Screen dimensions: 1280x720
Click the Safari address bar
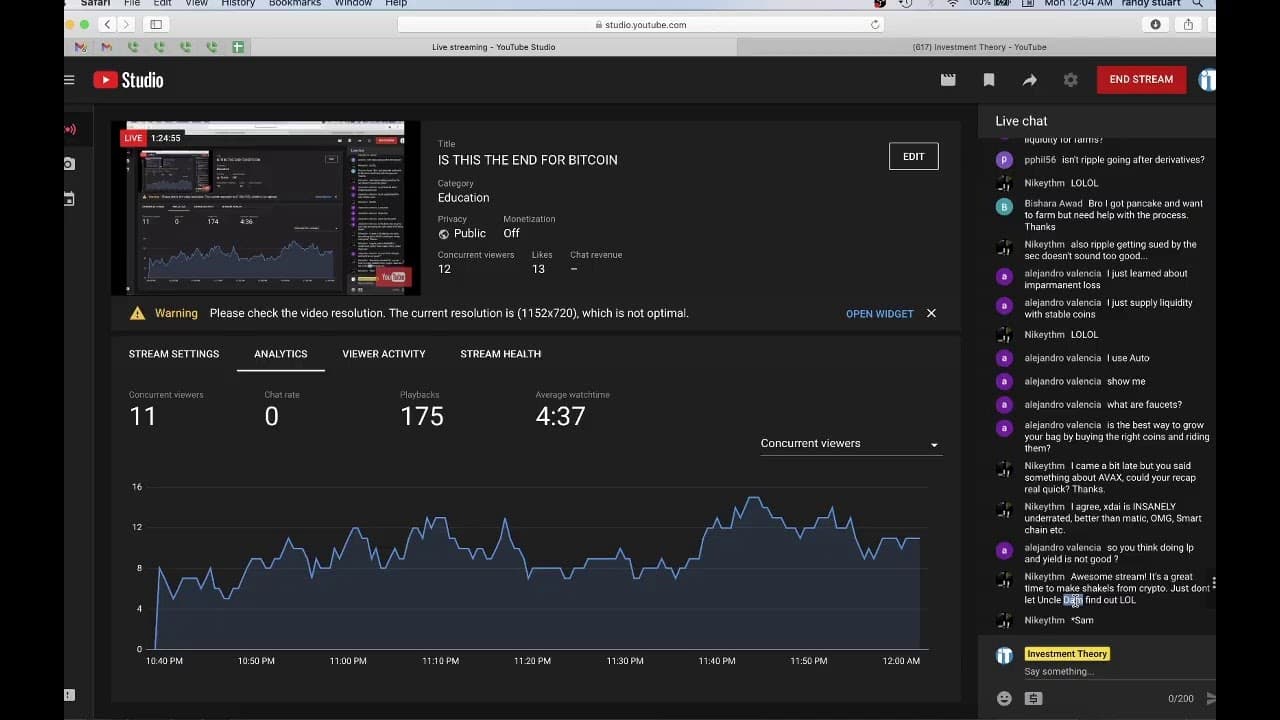click(640, 24)
